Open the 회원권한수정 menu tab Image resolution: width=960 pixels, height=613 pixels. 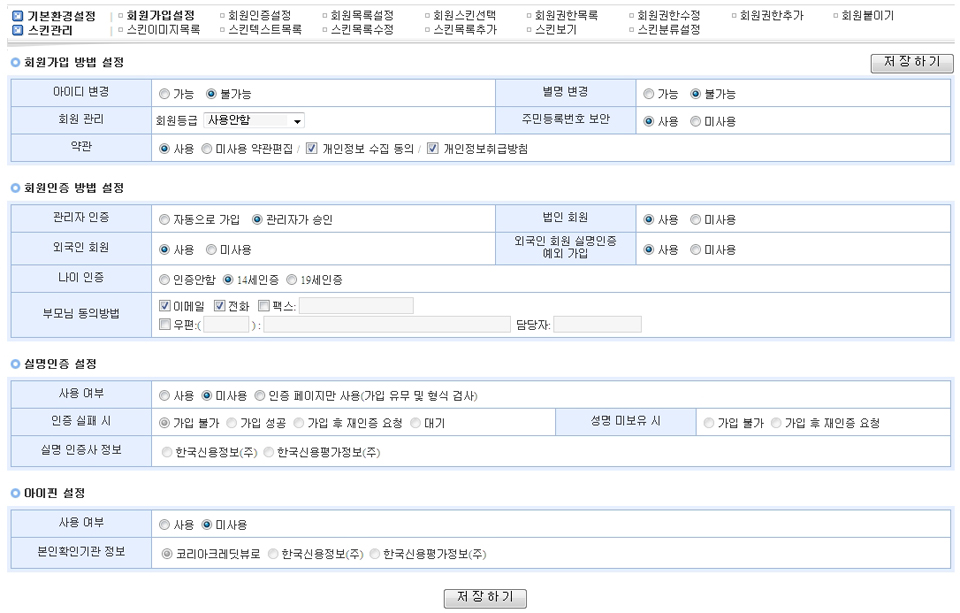coord(669,16)
